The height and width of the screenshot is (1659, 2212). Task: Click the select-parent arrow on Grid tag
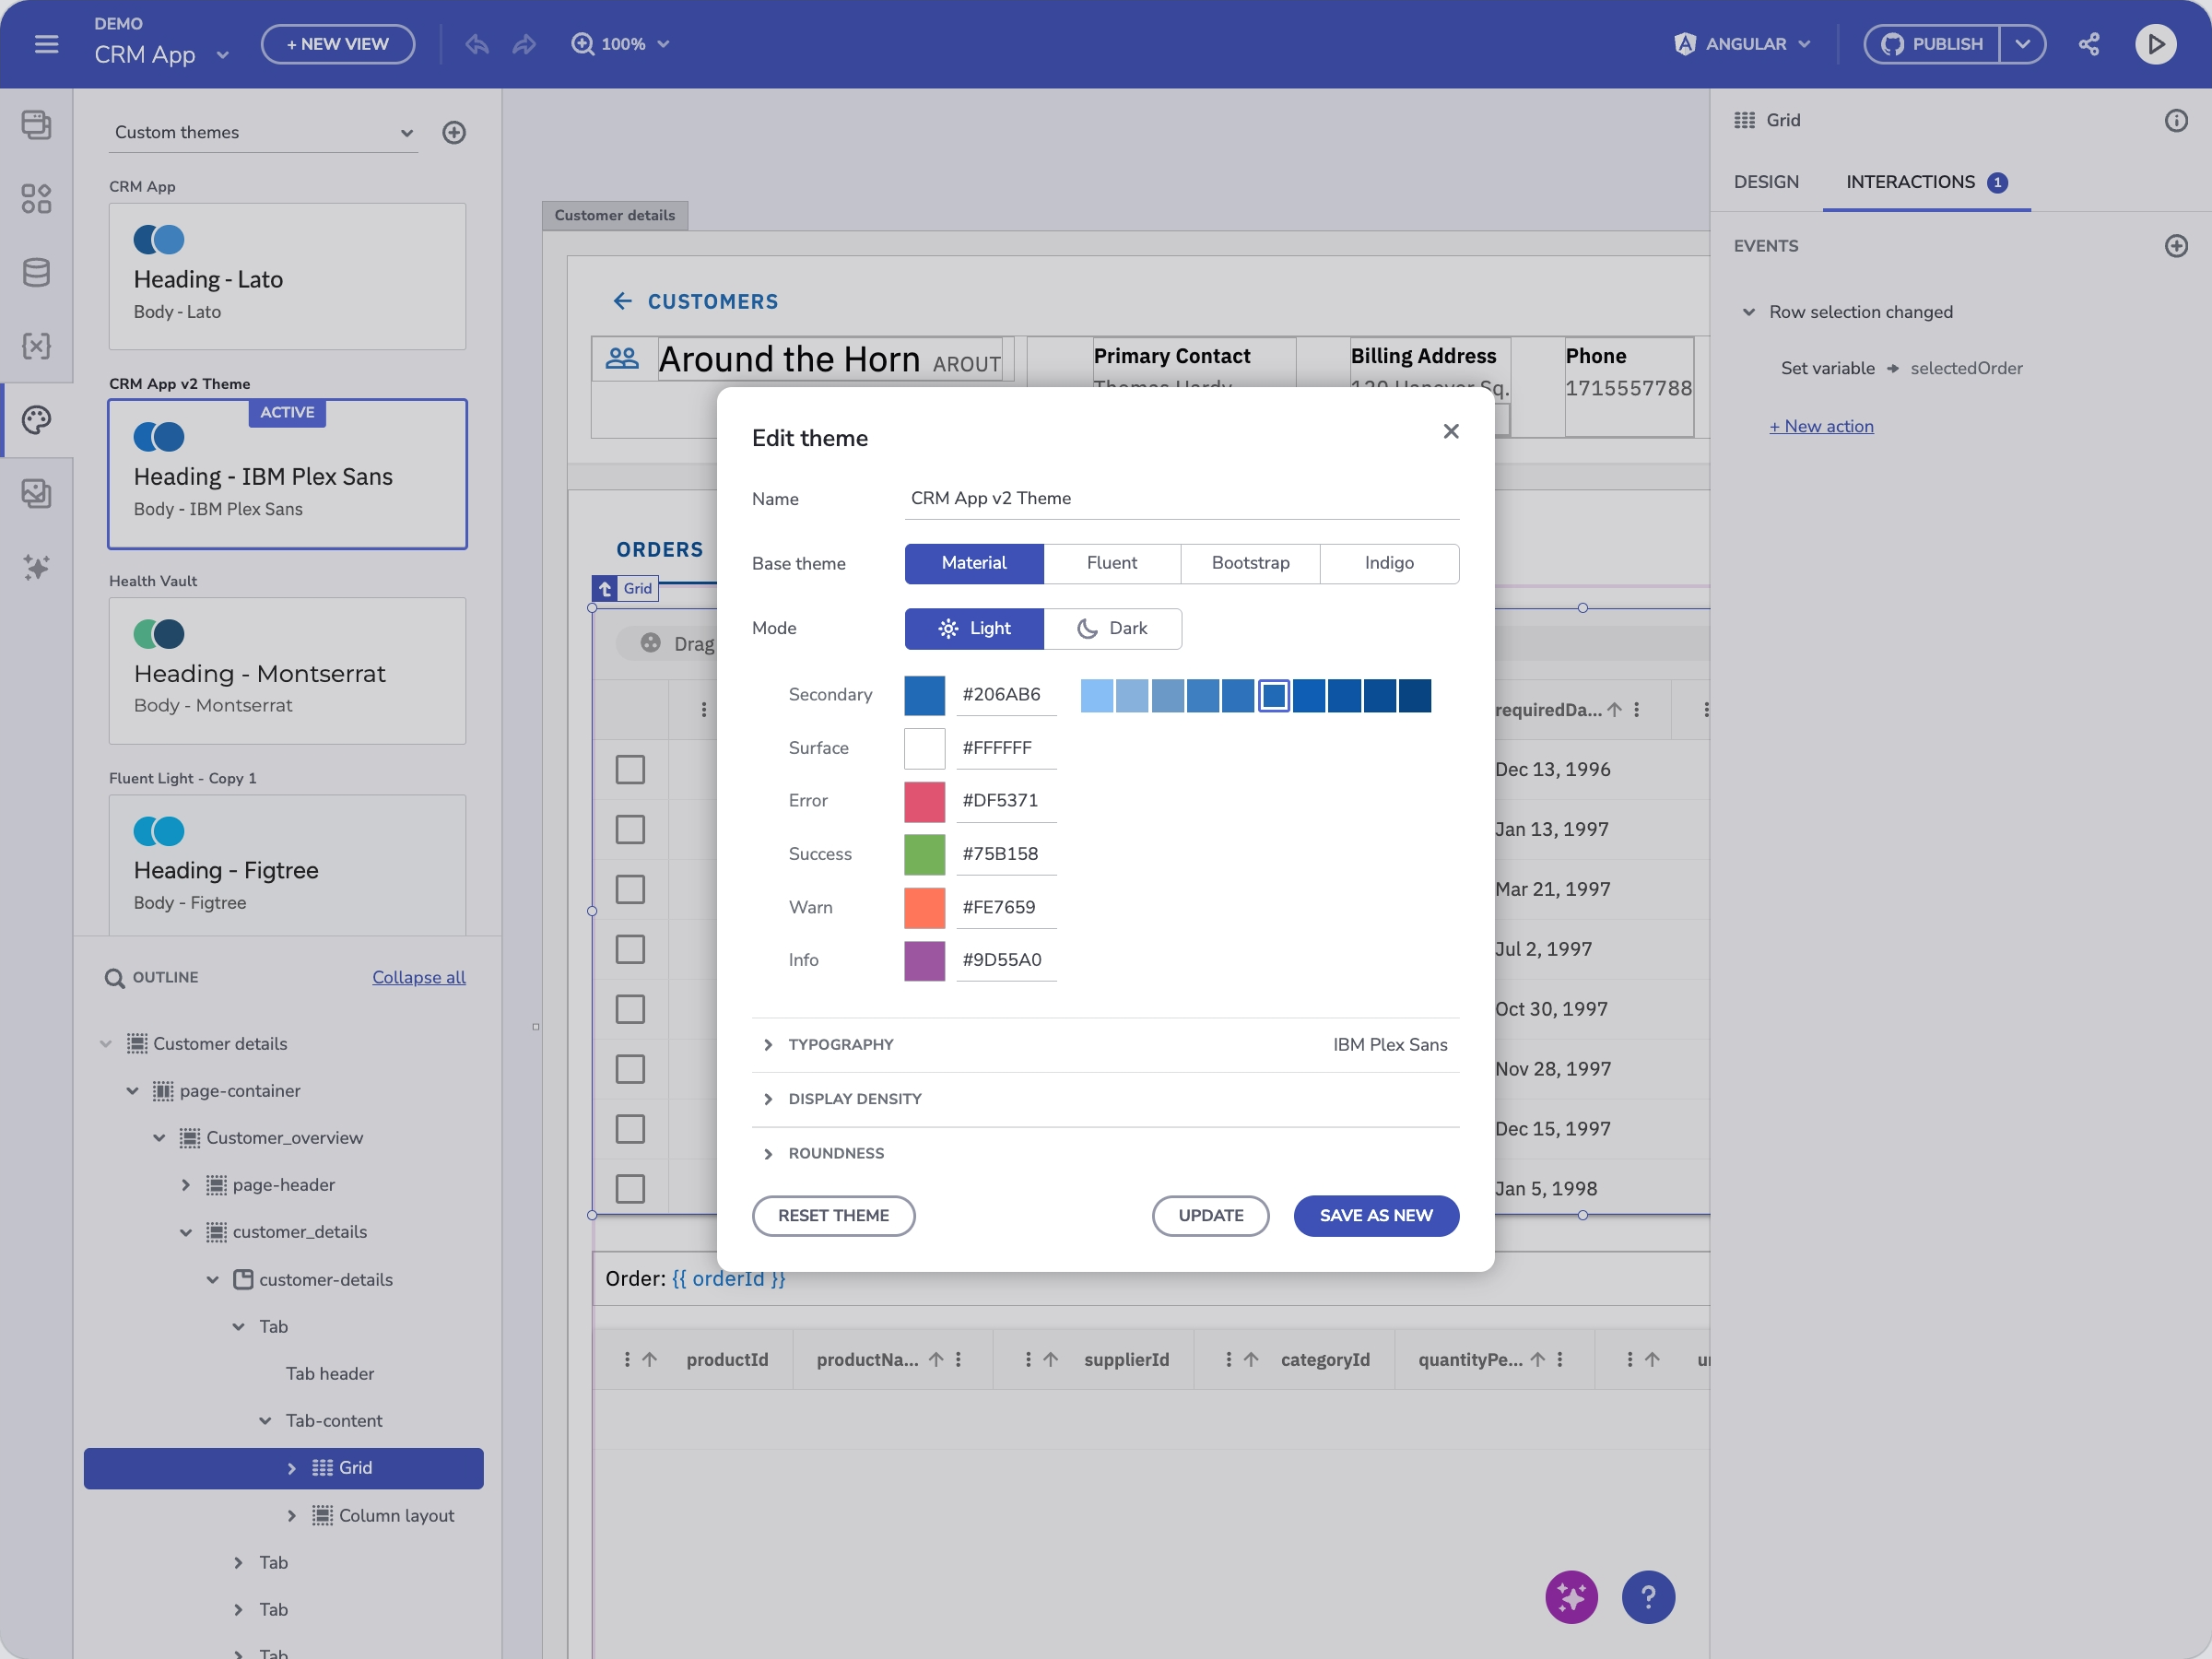tap(605, 589)
